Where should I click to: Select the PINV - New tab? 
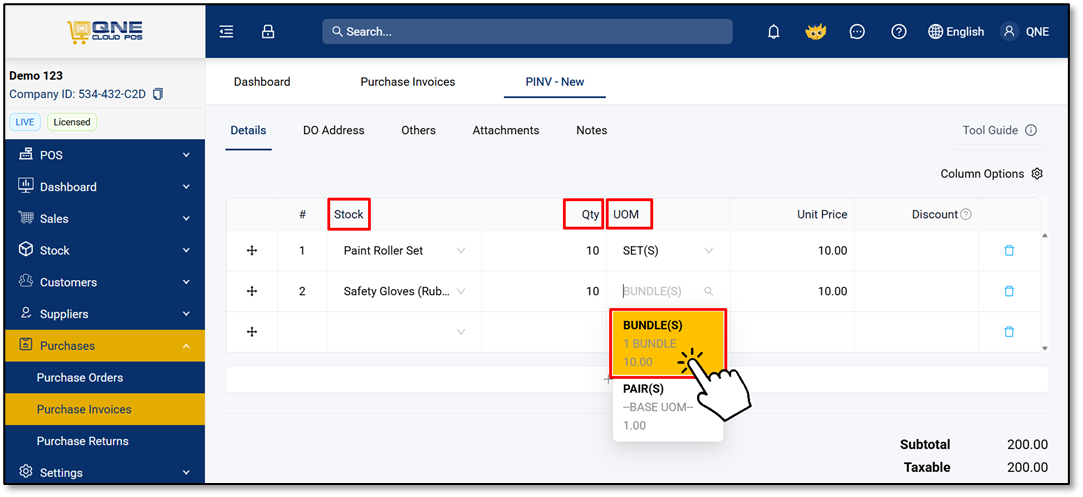[555, 81]
